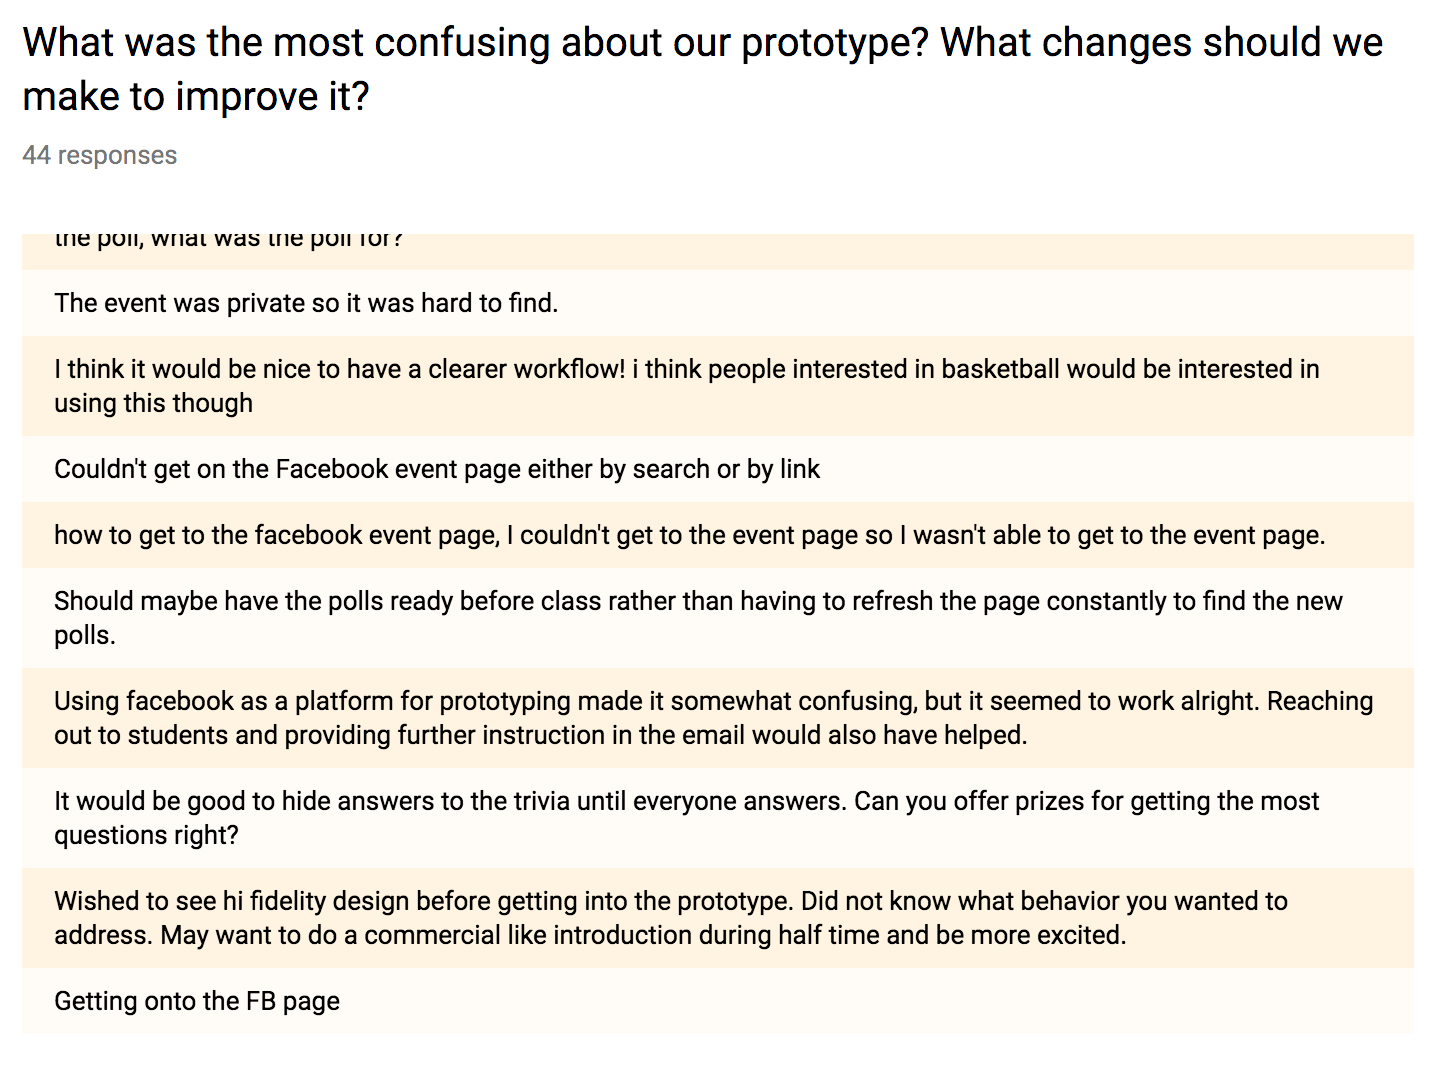Click text "using this though" in the workflow response

click(154, 403)
